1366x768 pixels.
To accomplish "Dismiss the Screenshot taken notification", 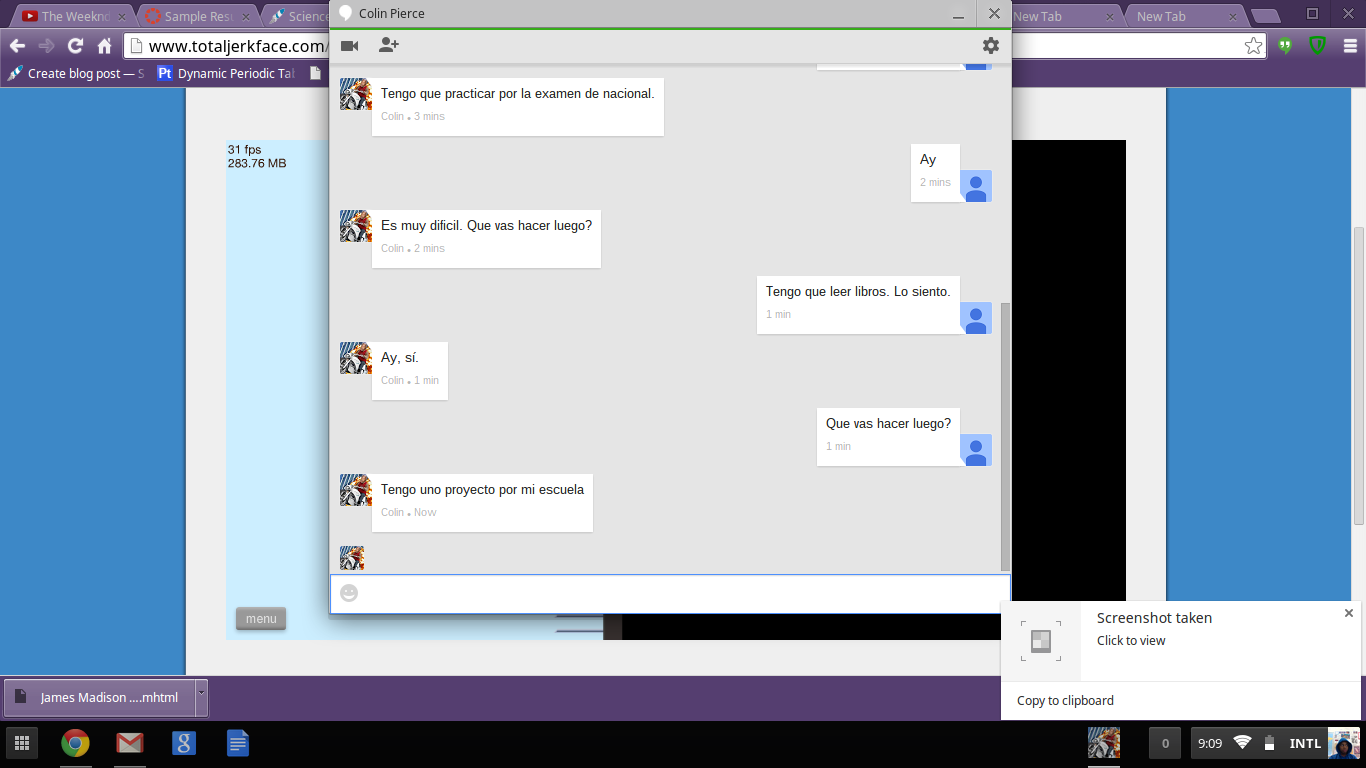I will pos(1348,613).
